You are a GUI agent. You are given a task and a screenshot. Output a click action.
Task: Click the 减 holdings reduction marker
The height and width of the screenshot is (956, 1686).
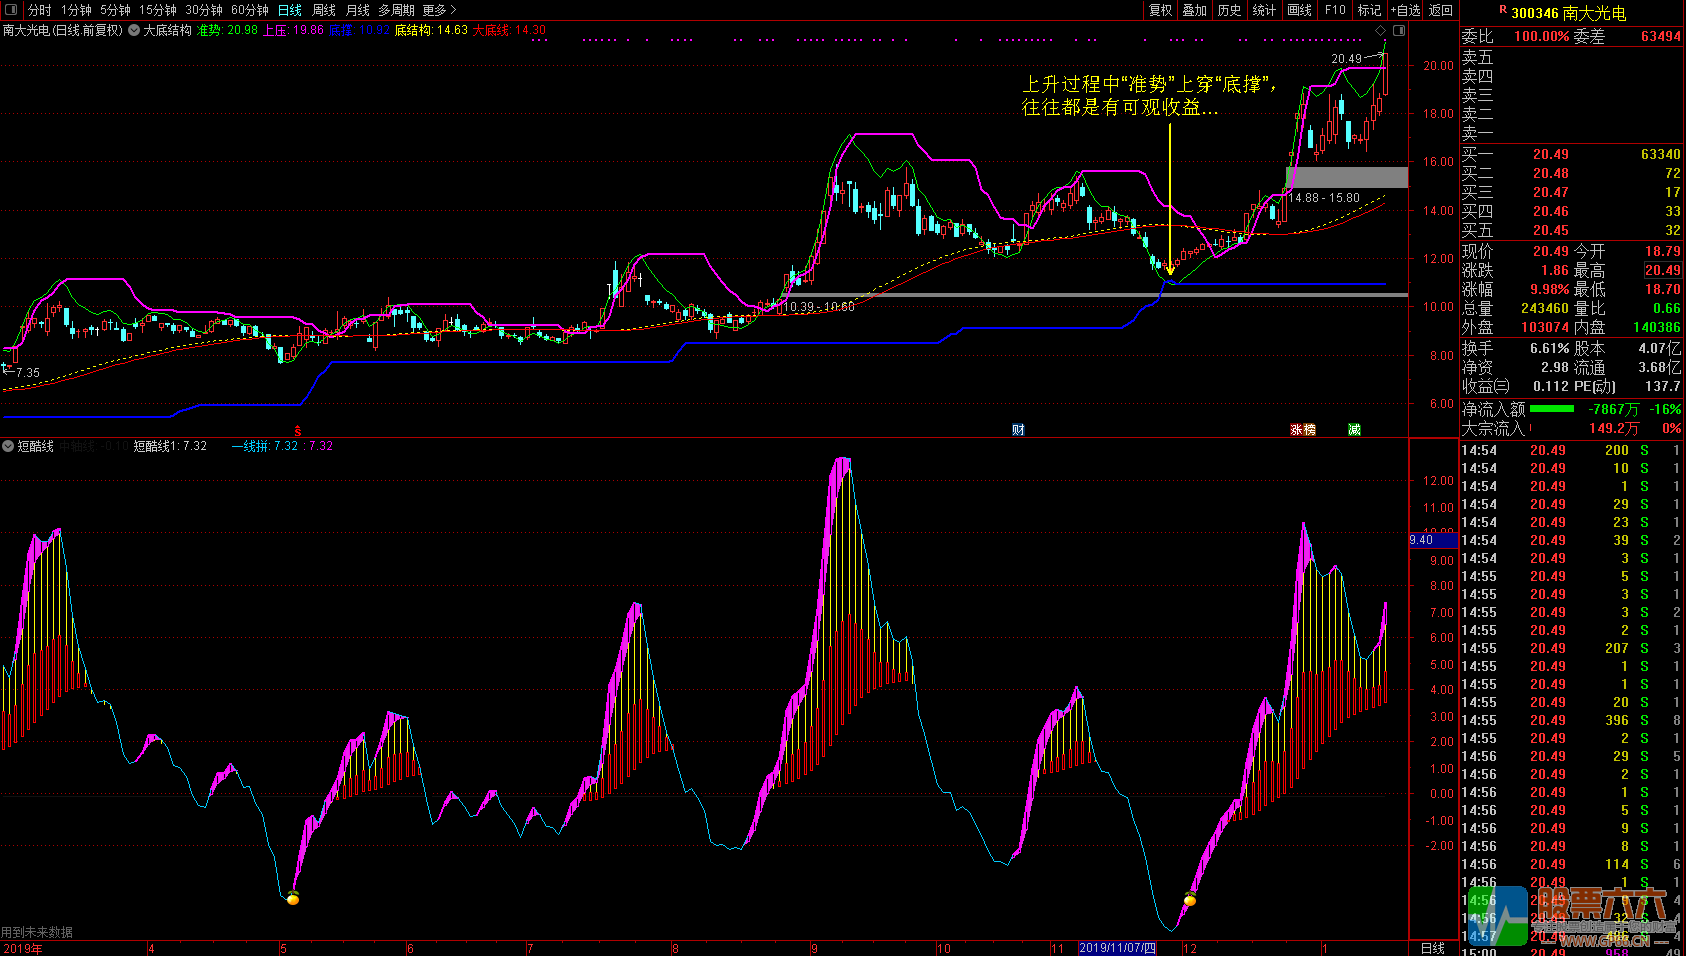(x=1354, y=430)
